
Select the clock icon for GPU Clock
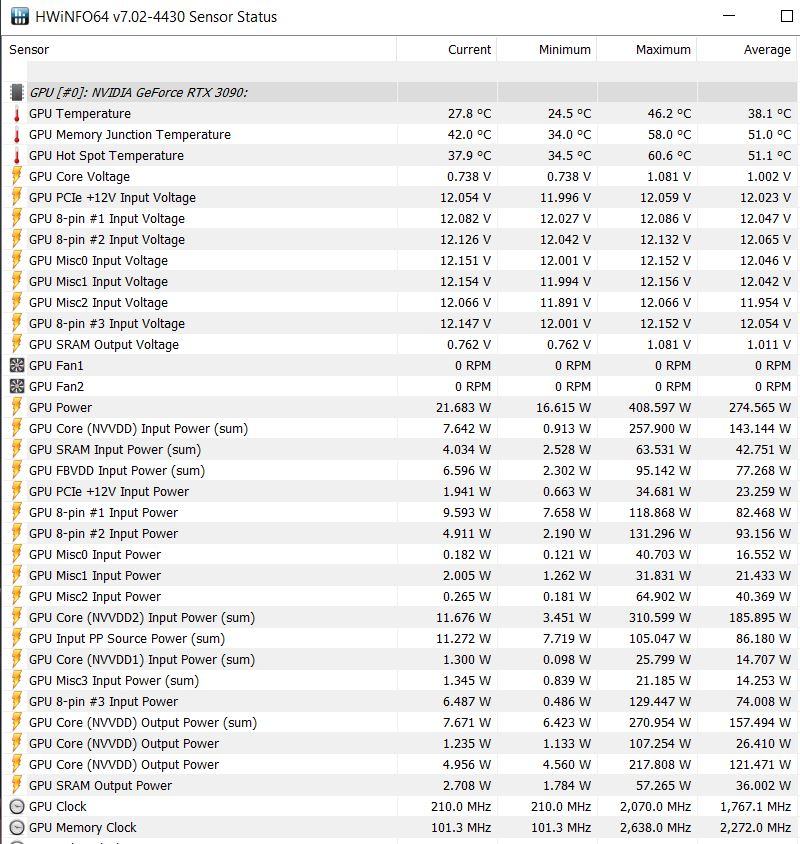(x=17, y=806)
